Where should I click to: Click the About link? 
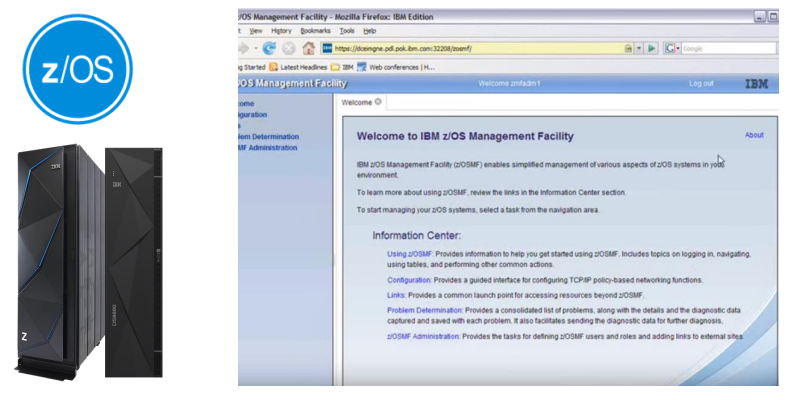click(754, 135)
